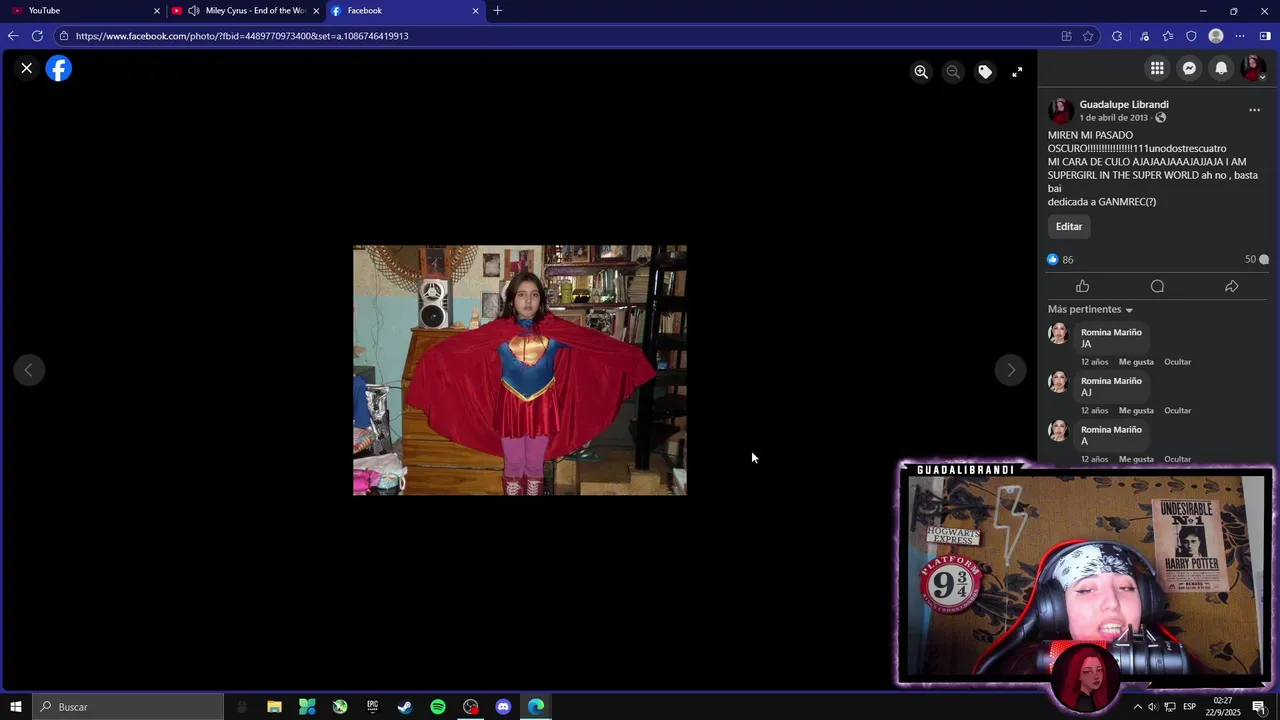The width and height of the screenshot is (1280, 720).
Task: Open Steam from the taskbar
Action: coord(405,707)
